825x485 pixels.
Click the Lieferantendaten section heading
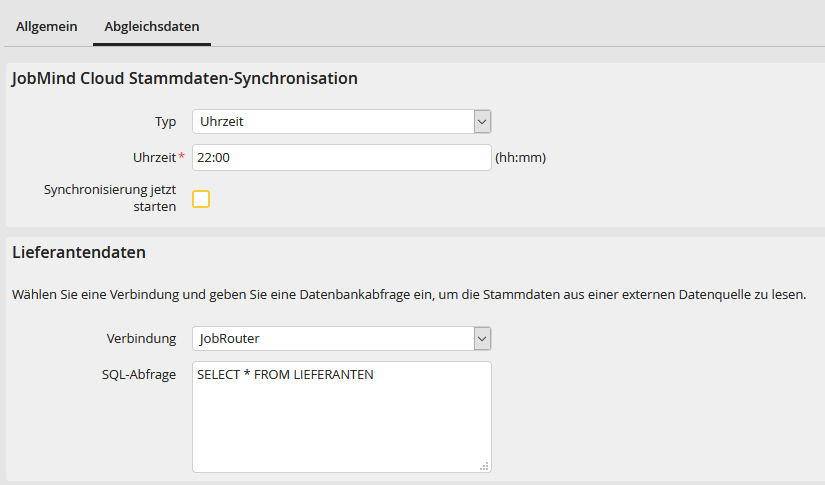[x=79, y=253]
